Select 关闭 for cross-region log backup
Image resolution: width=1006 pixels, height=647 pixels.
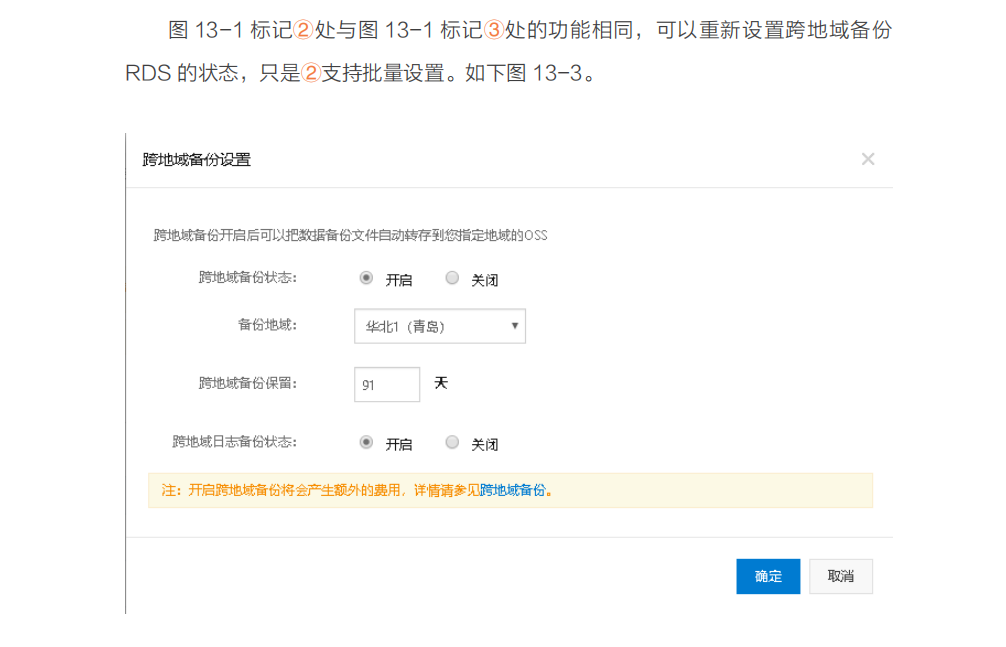pyautogui.click(x=450, y=443)
